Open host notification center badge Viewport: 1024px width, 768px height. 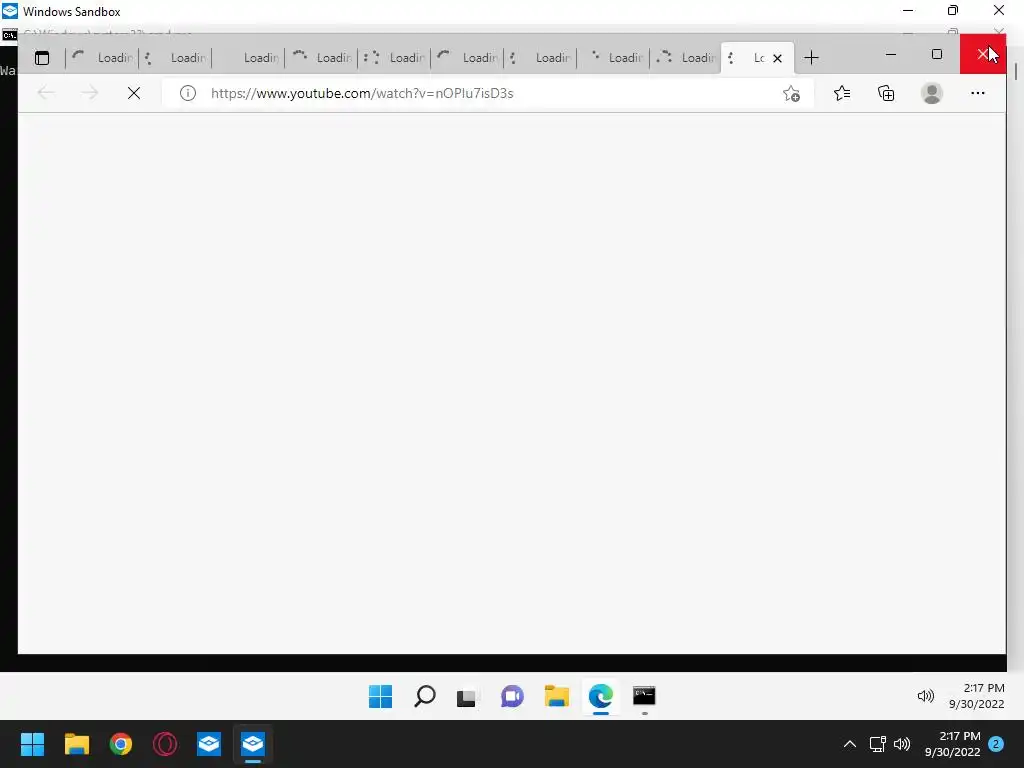click(x=996, y=744)
